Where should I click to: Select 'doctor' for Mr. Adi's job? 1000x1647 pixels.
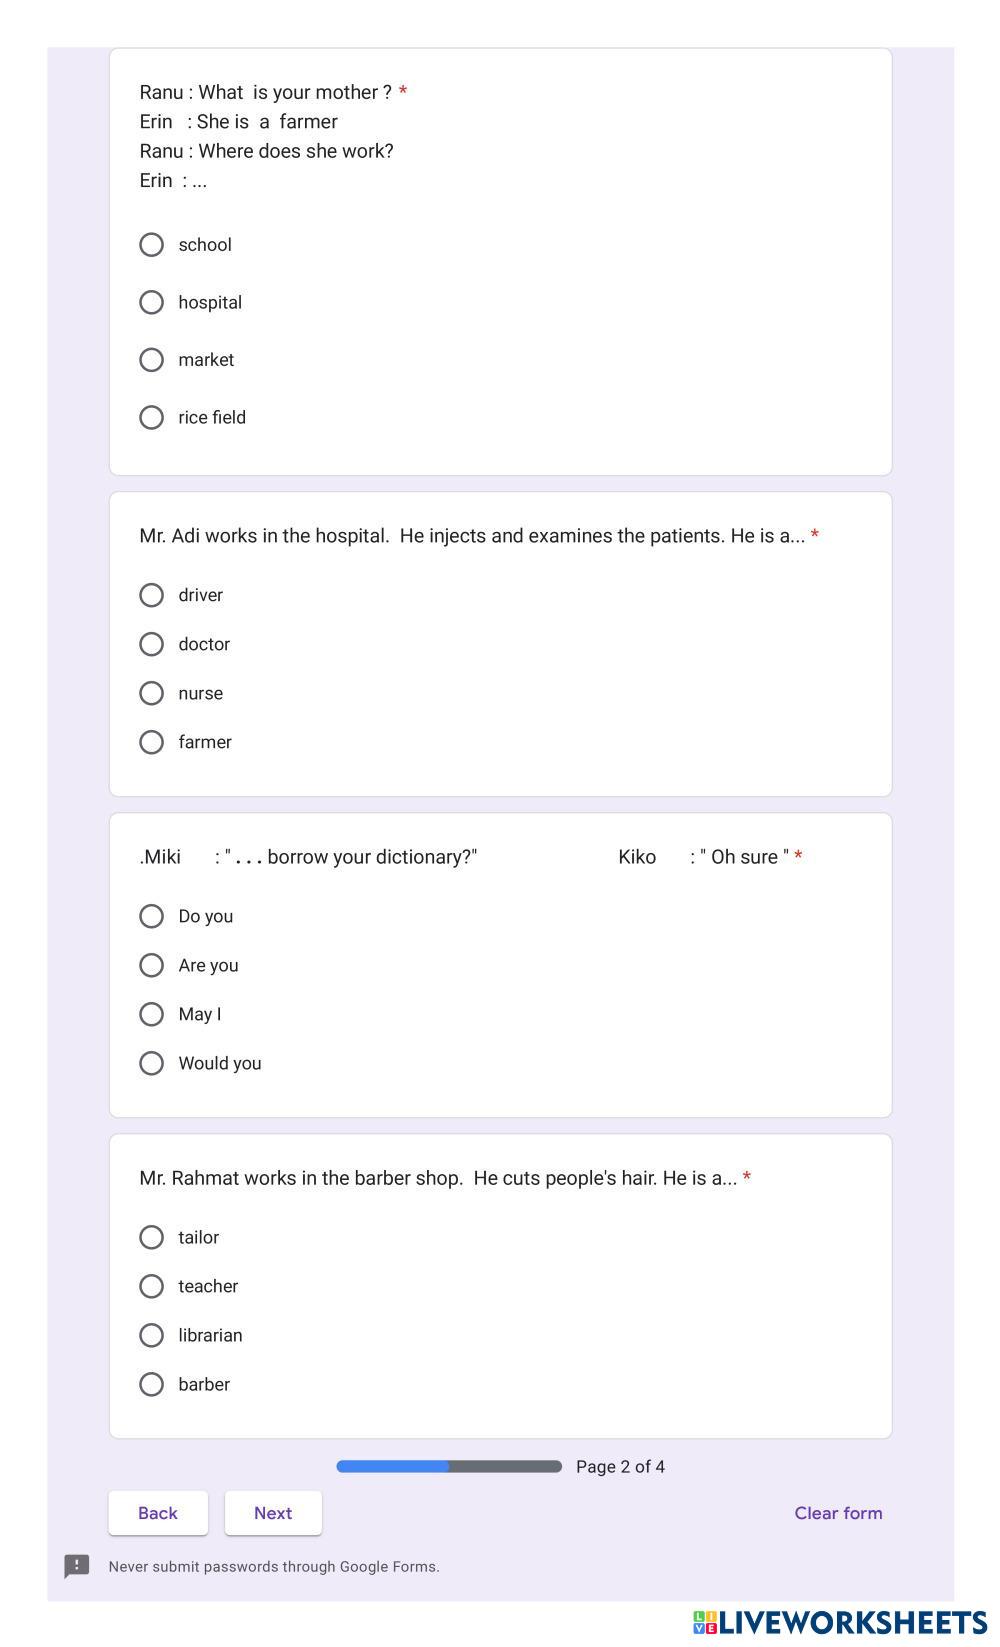point(151,644)
